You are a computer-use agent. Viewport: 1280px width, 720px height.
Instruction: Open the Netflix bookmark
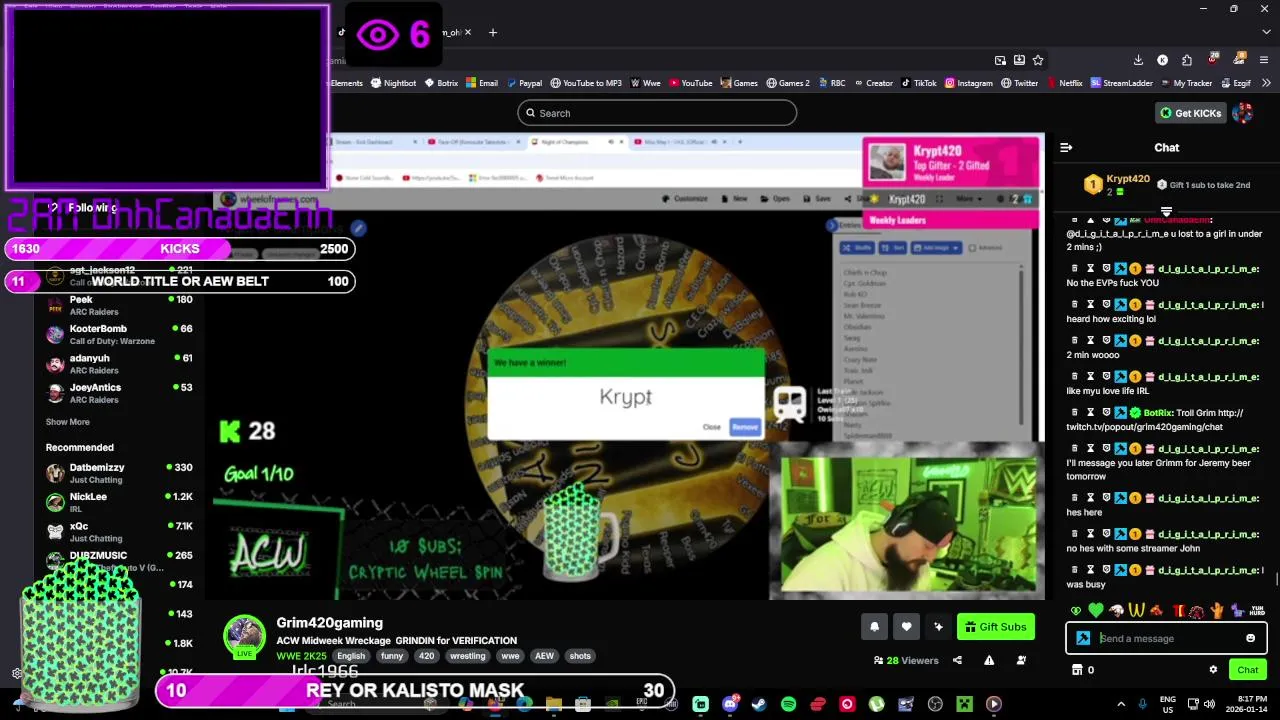click(1064, 83)
